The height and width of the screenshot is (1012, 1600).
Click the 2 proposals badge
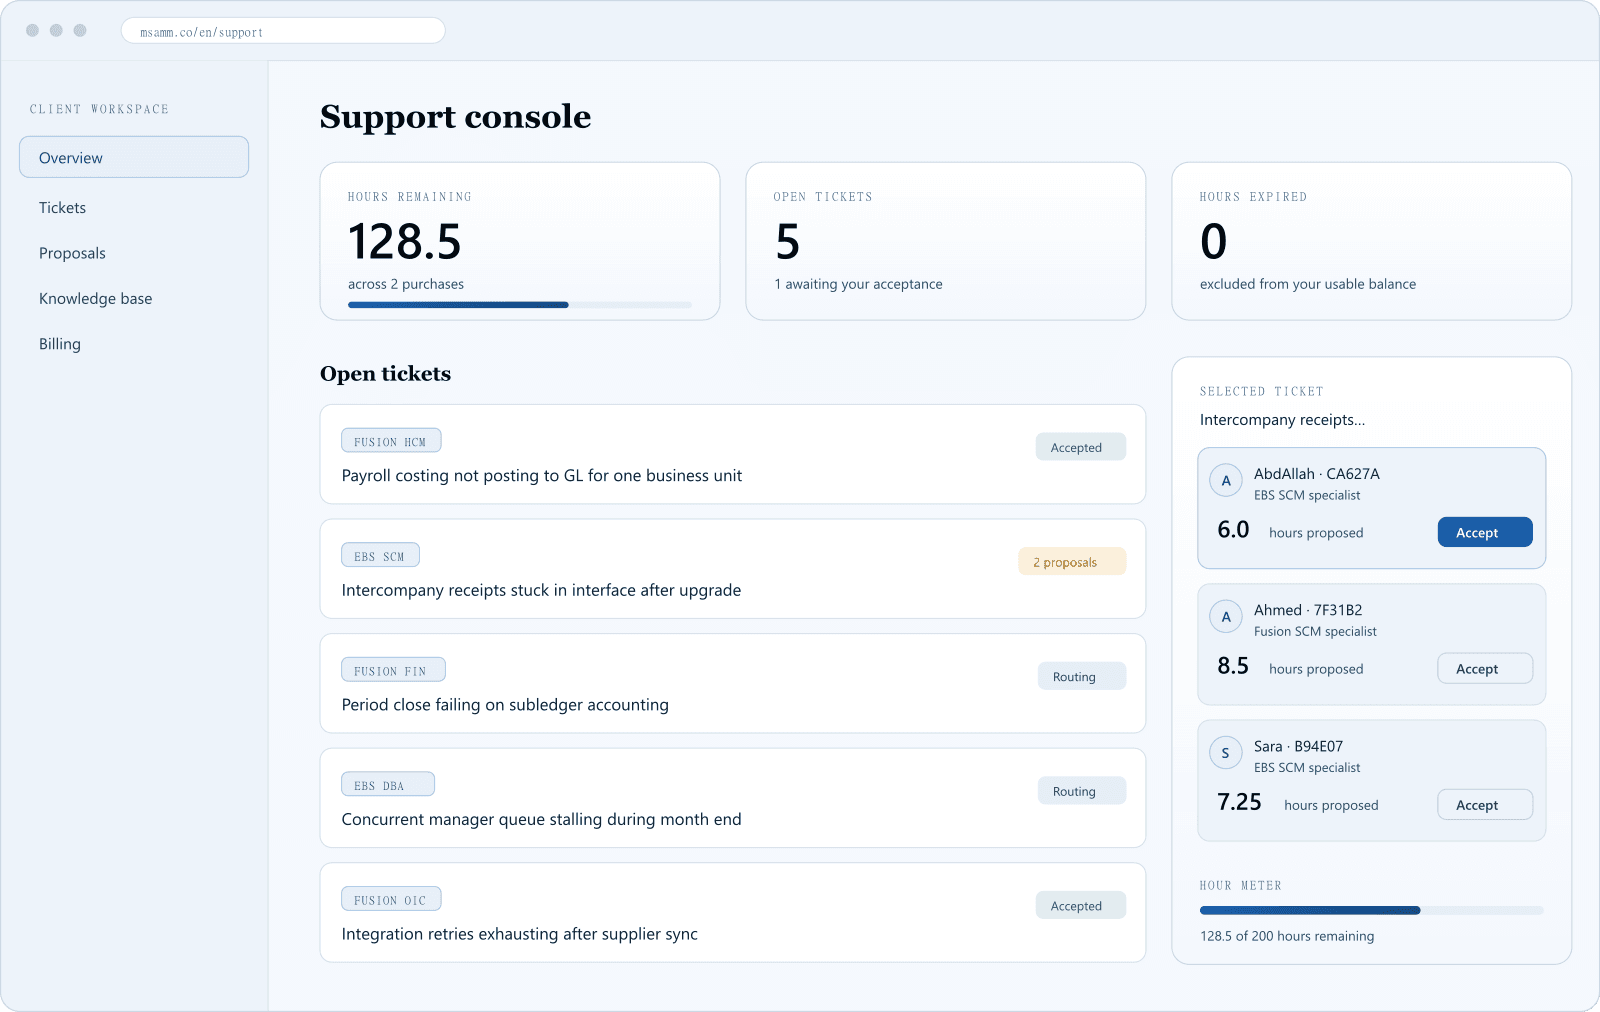point(1072,562)
